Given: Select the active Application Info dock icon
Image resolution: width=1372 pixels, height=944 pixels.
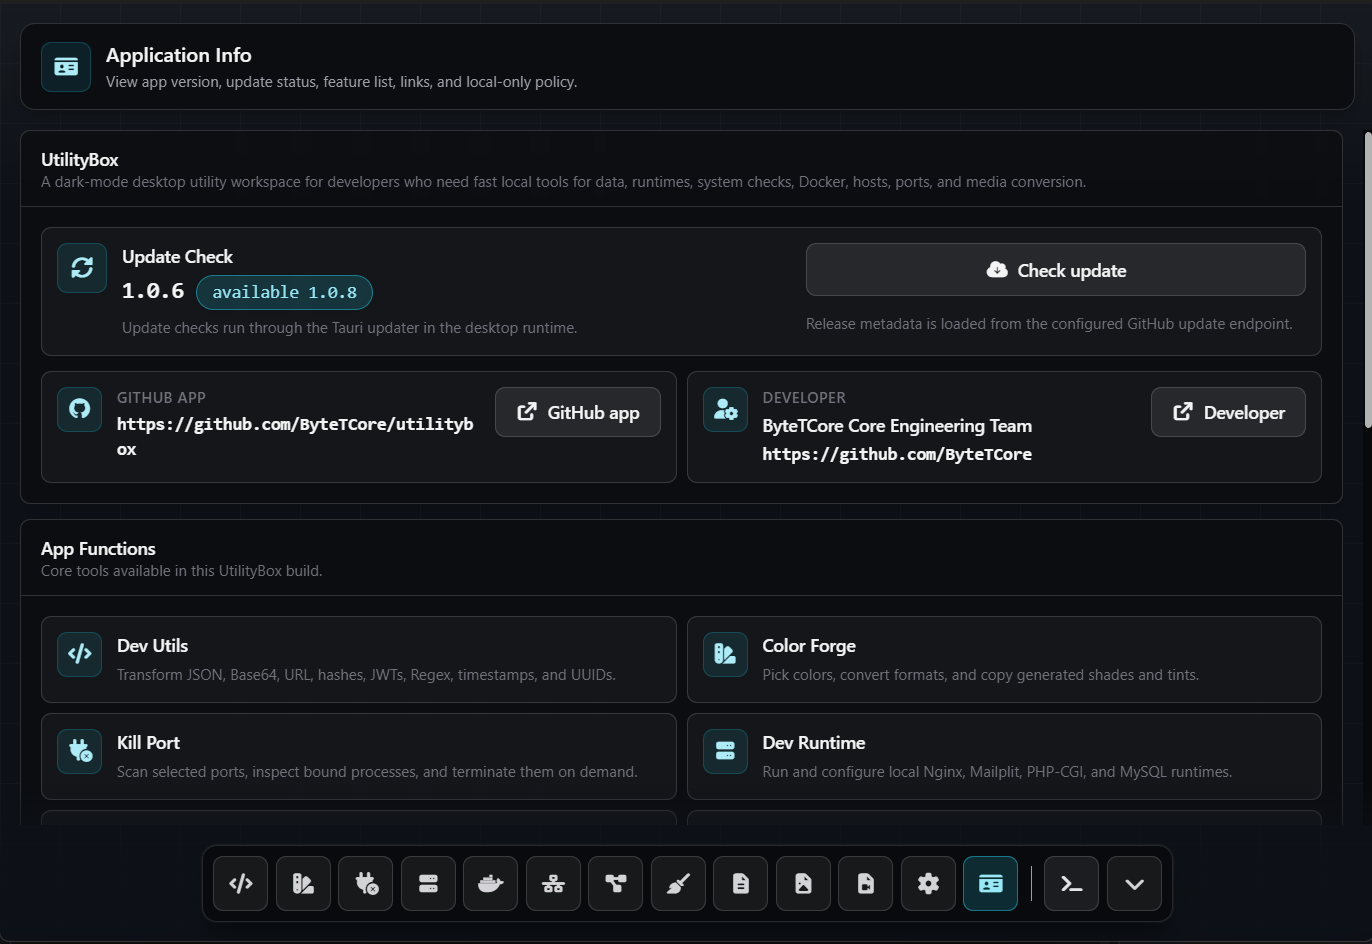Looking at the screenshot, I should point(991,884).
